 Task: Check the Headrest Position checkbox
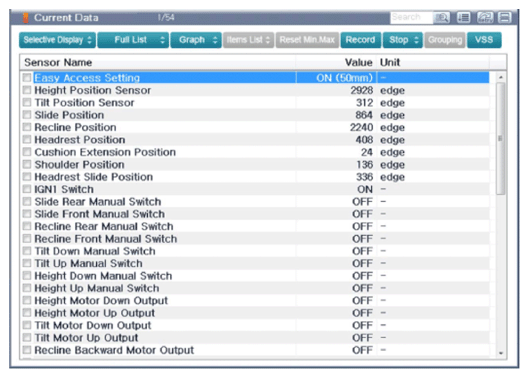(27, 140)
